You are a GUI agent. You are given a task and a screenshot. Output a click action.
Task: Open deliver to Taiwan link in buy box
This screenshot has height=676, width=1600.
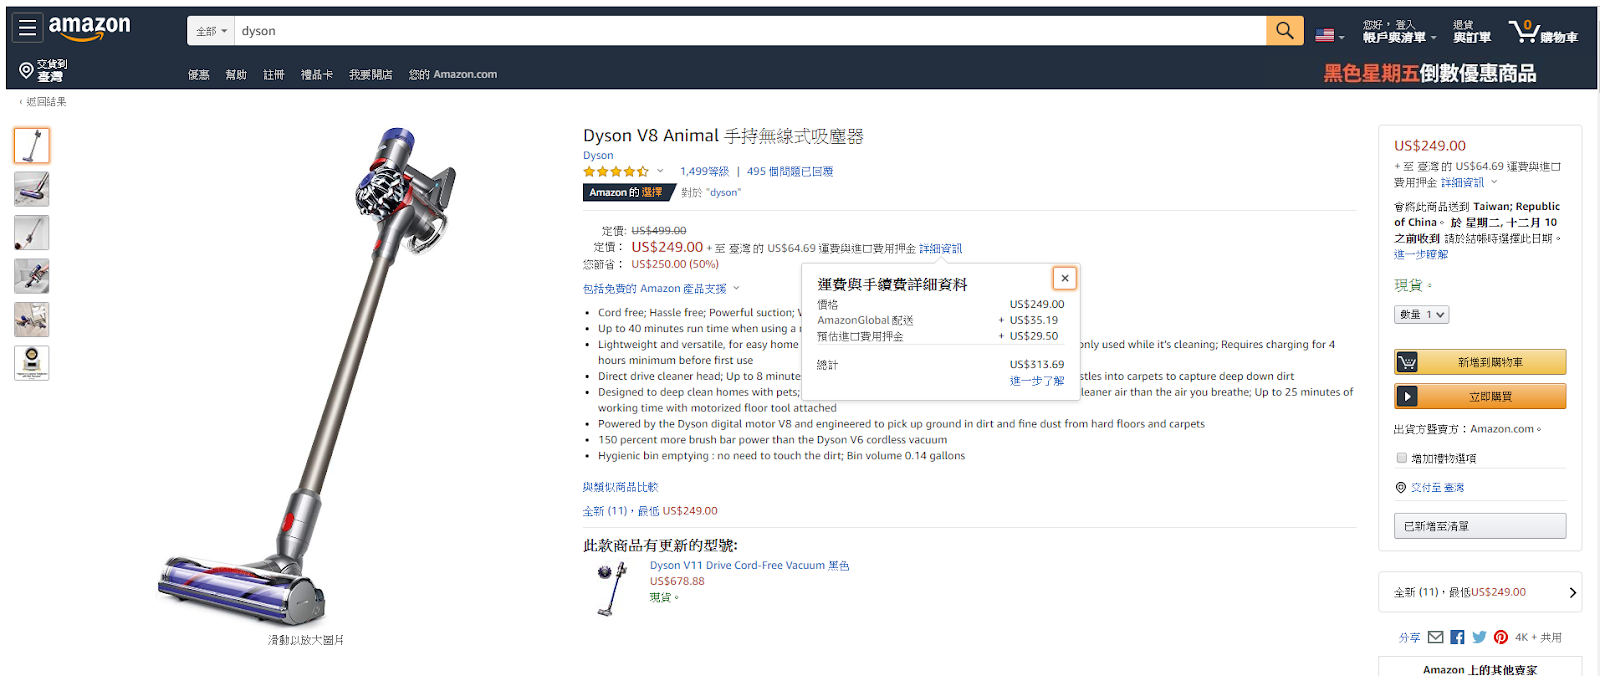[x=1437, y=488]
